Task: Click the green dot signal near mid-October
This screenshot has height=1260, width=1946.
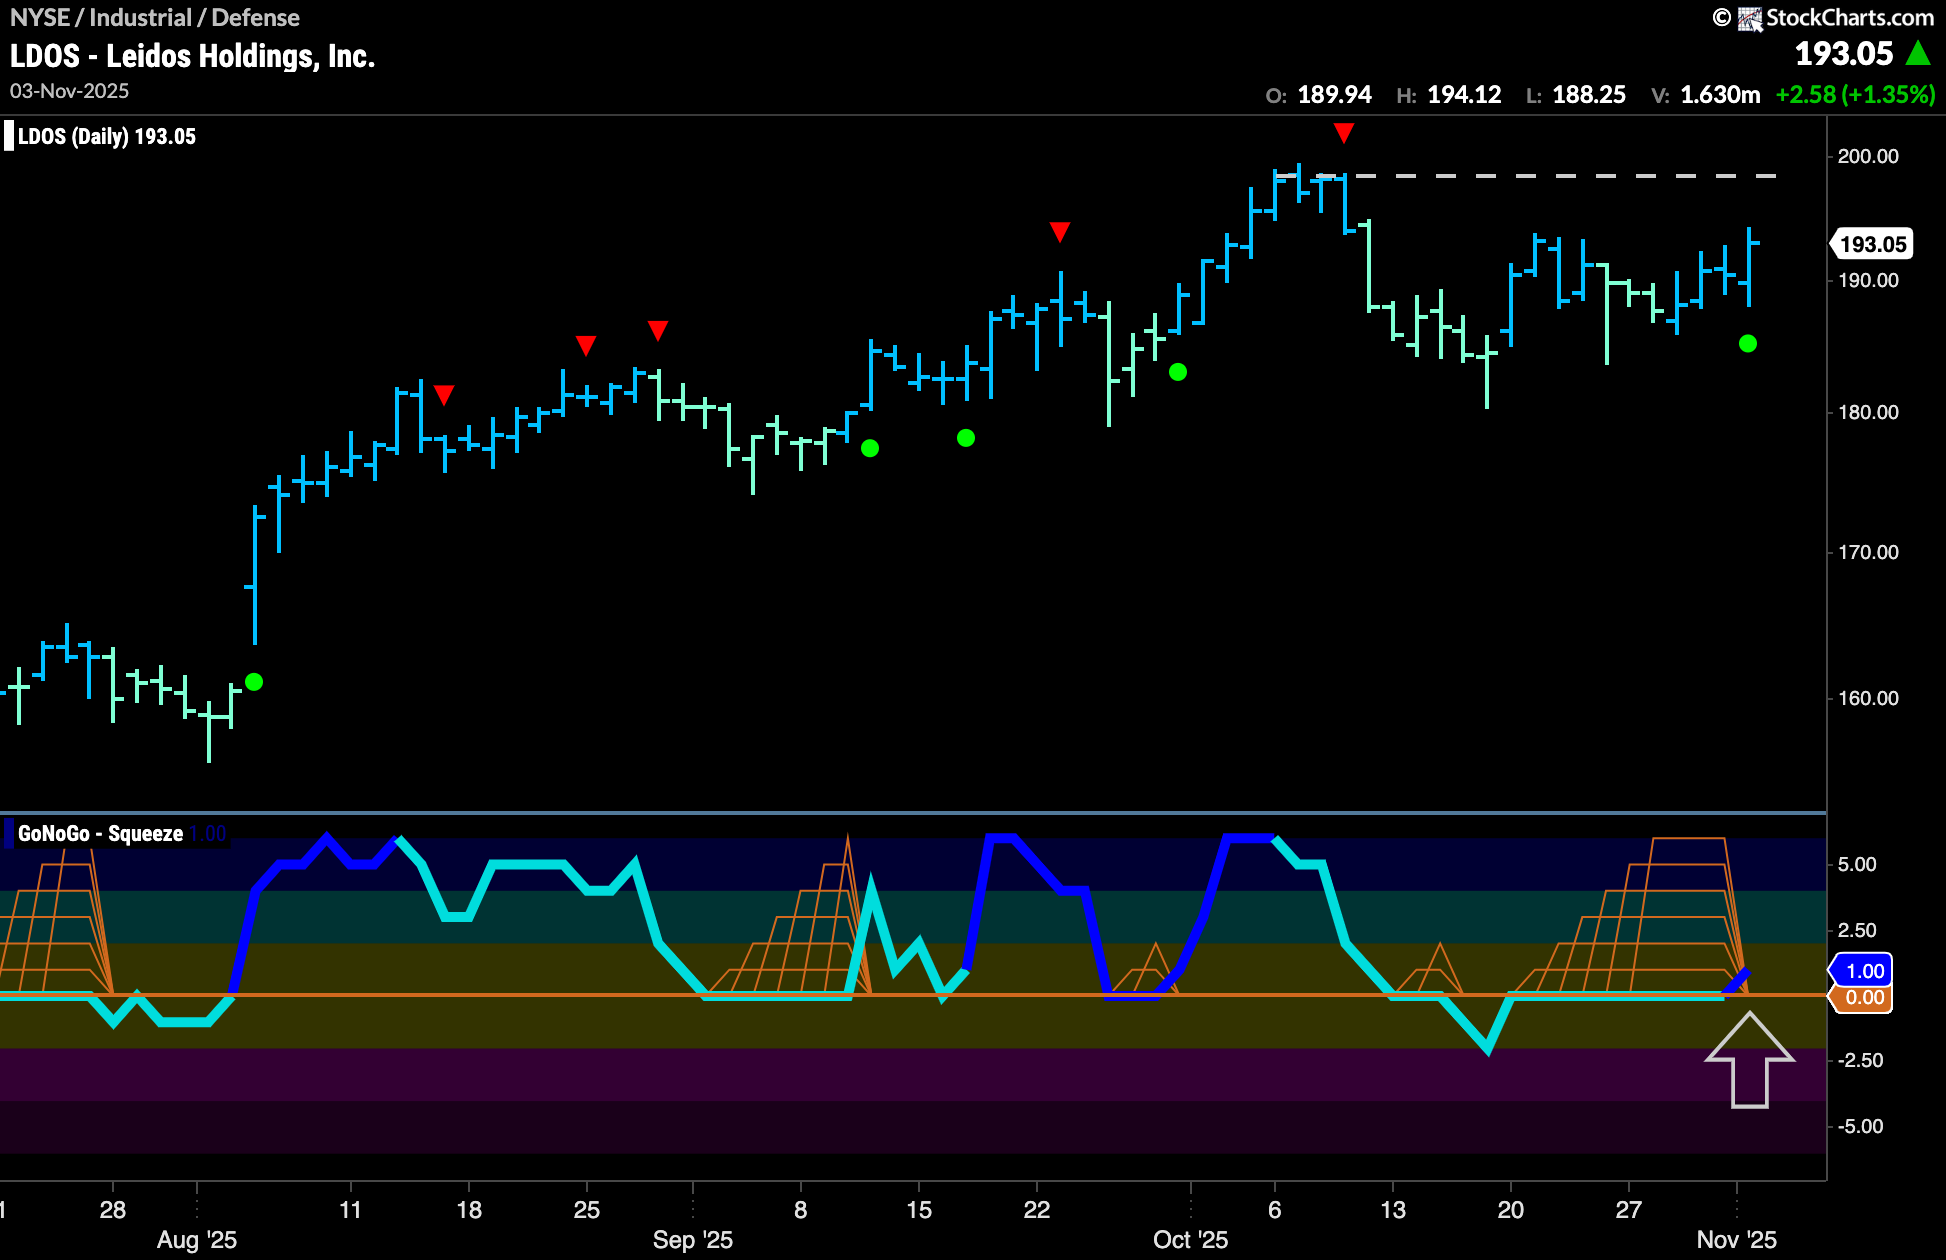Action: click(1177, 372)
